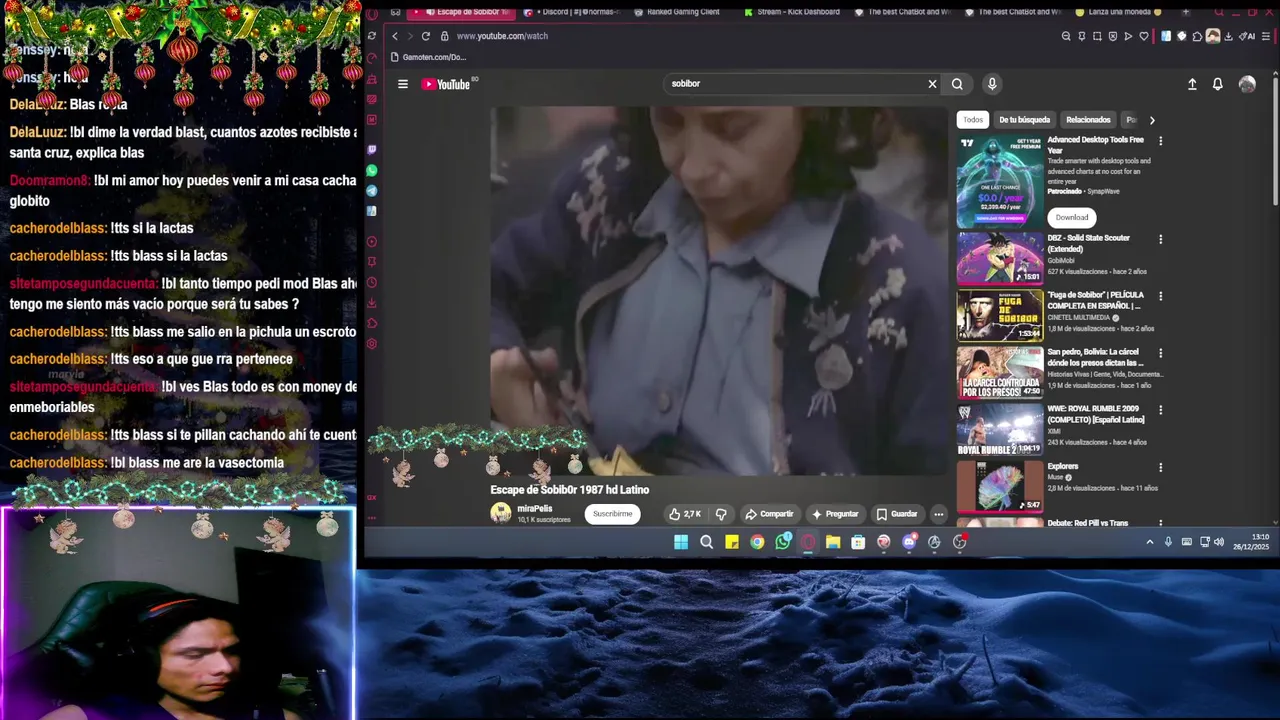Open Windows taskbar search

(x=706, y=542)
